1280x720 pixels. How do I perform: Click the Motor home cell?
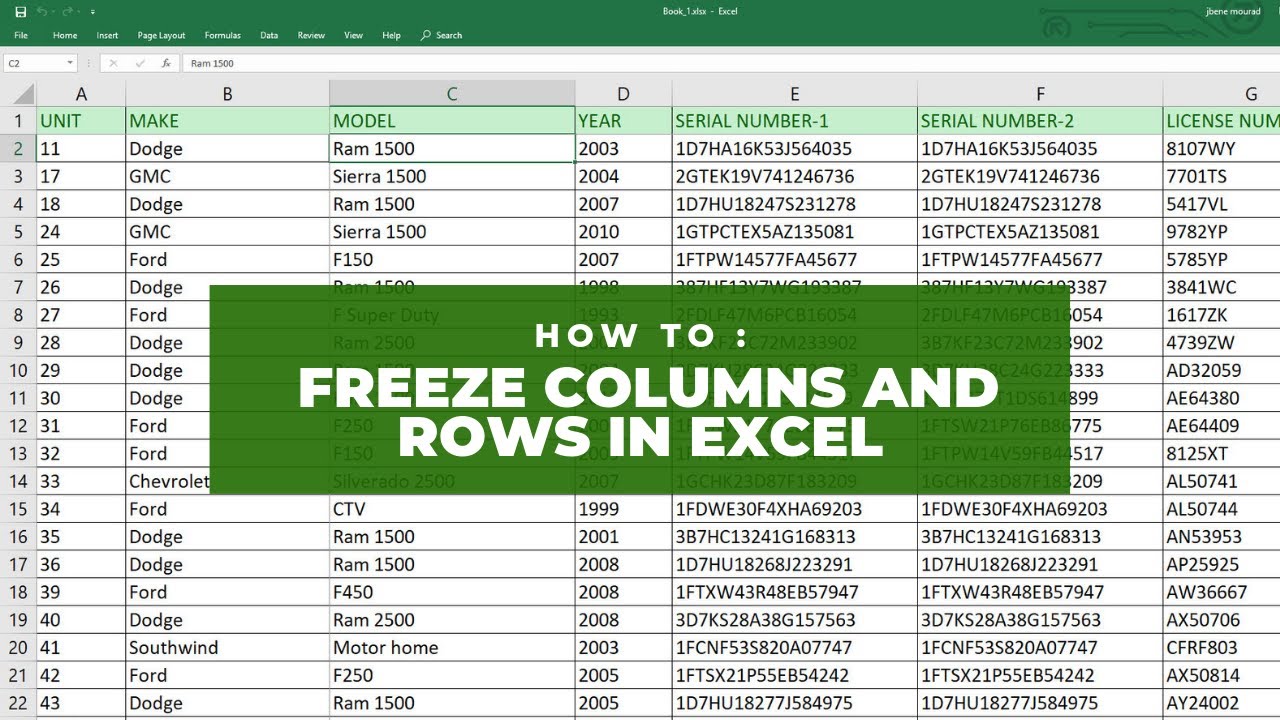[x=452, y=647]
